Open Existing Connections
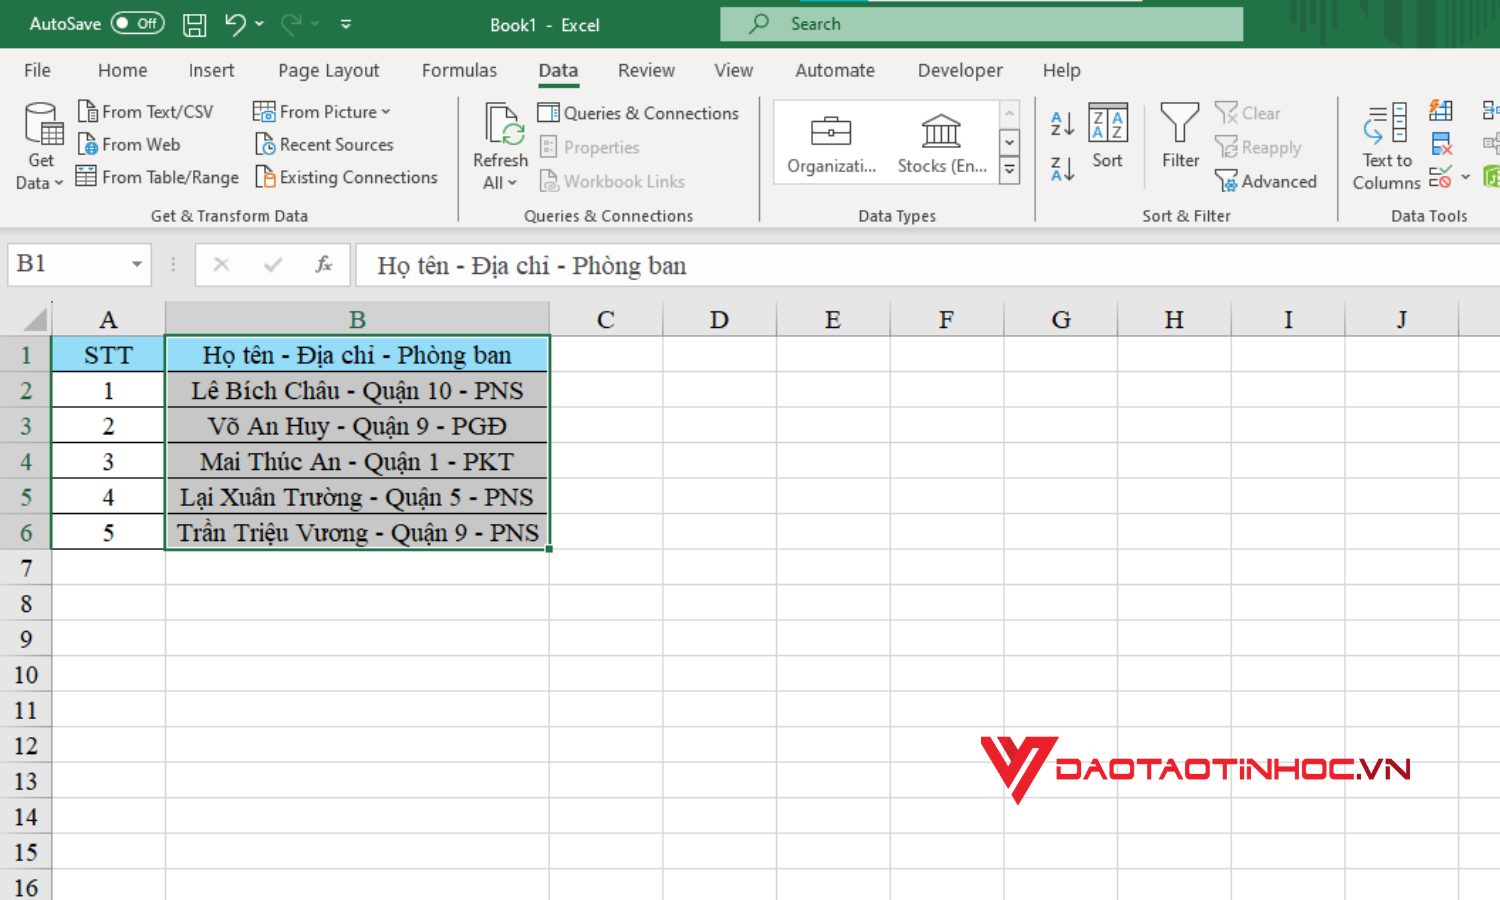 click(347, 177)
